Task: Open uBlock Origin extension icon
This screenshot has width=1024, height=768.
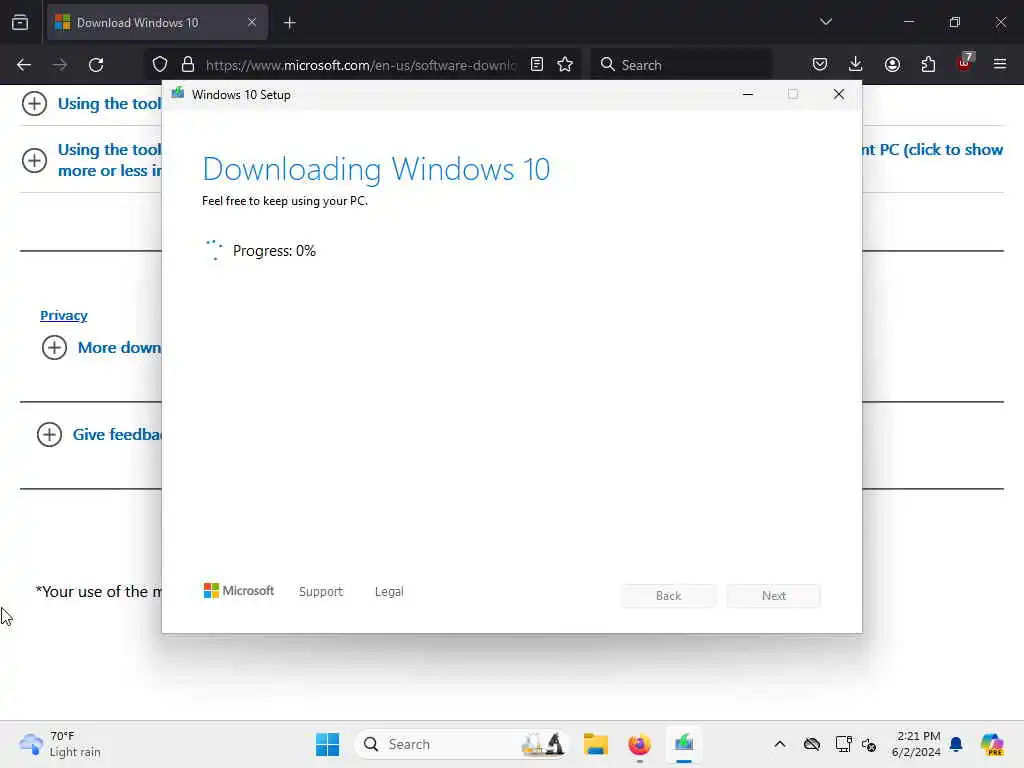Action: click(x=965, y=63)
